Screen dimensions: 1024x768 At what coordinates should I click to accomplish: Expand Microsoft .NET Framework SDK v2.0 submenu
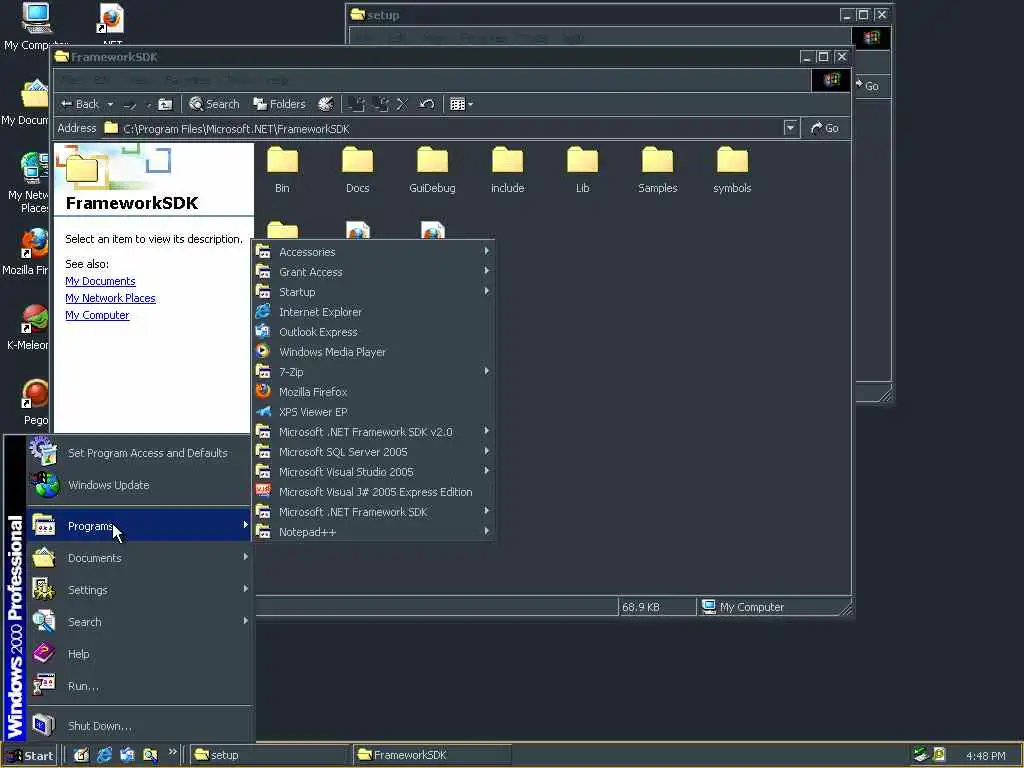click(374, 432)
